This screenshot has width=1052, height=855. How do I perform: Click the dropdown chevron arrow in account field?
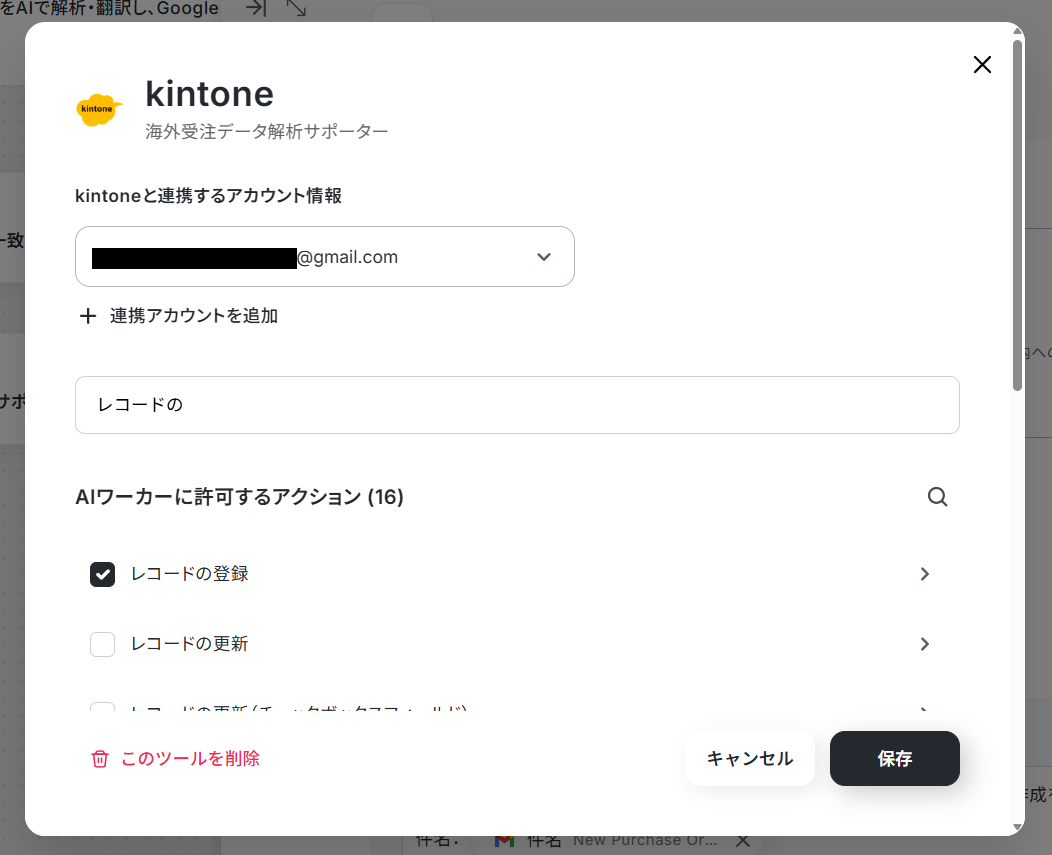pyautogui.click(x=544, y=257)
